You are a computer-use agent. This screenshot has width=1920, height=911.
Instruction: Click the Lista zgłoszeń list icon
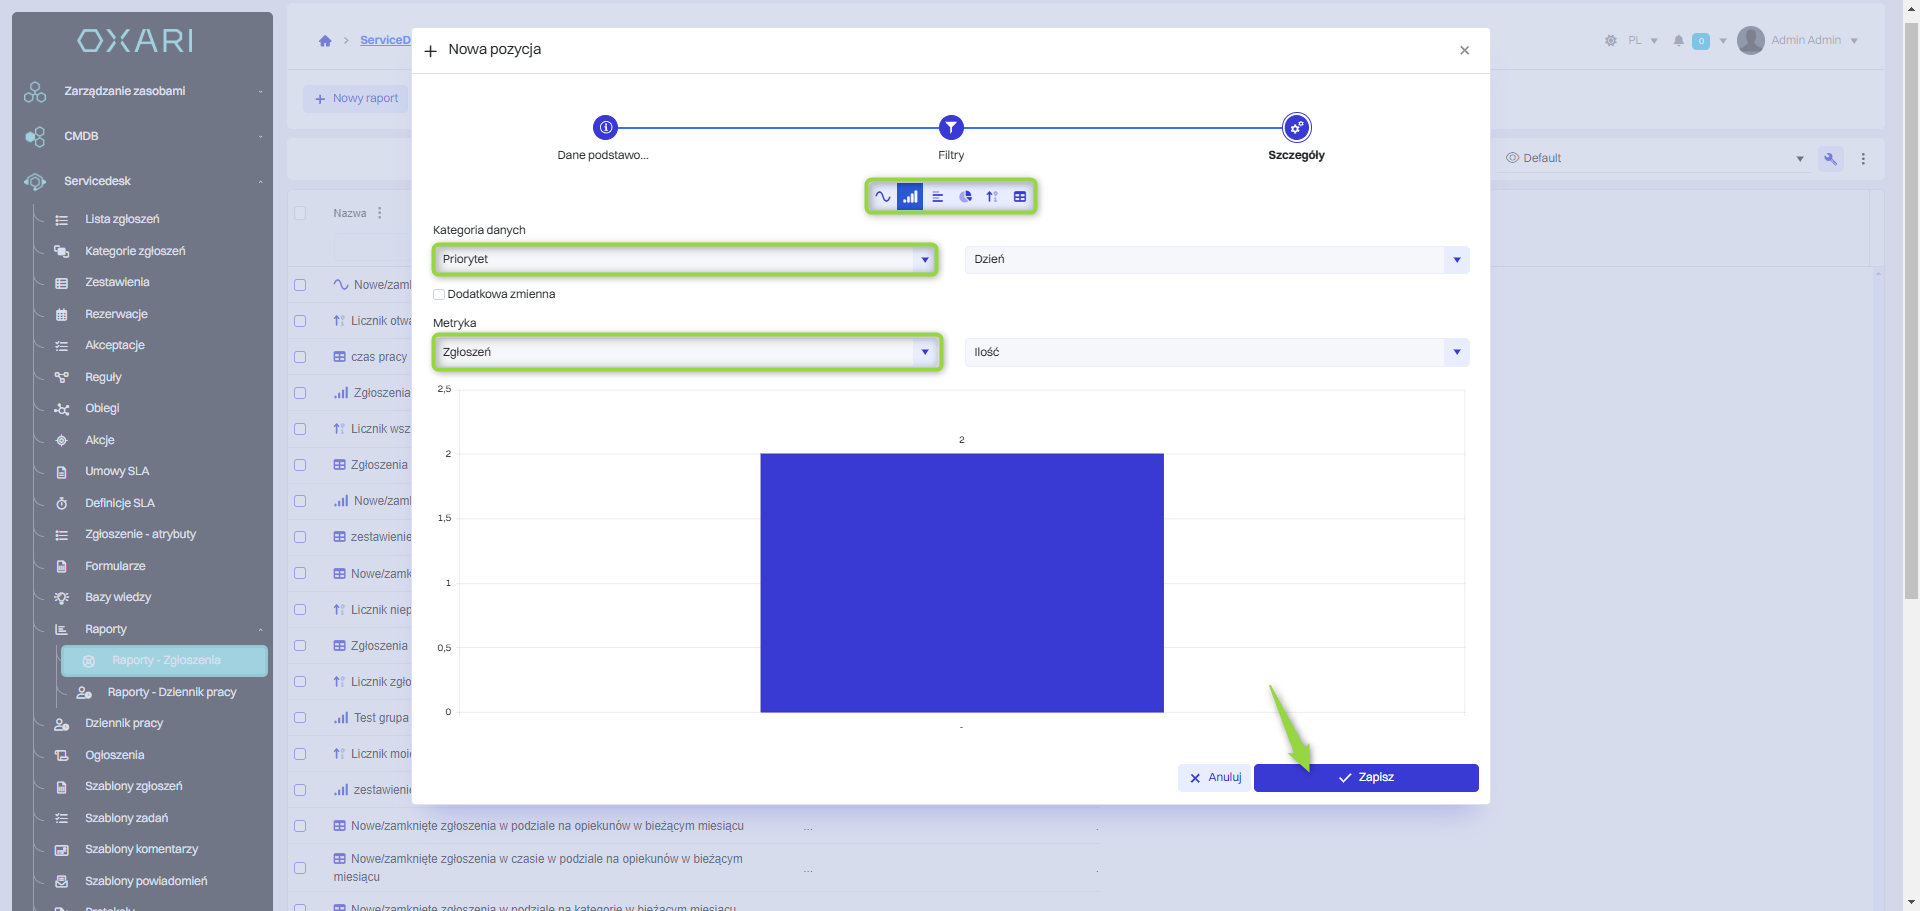[x=62, y=220]
